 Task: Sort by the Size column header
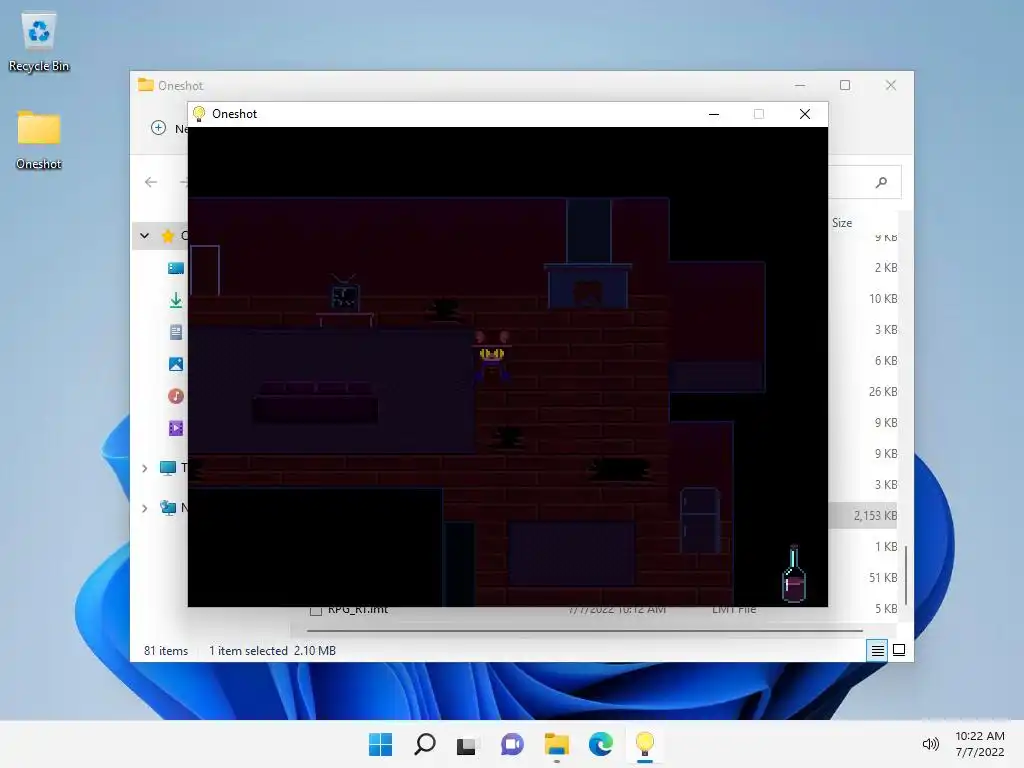(x=842, y=223)
